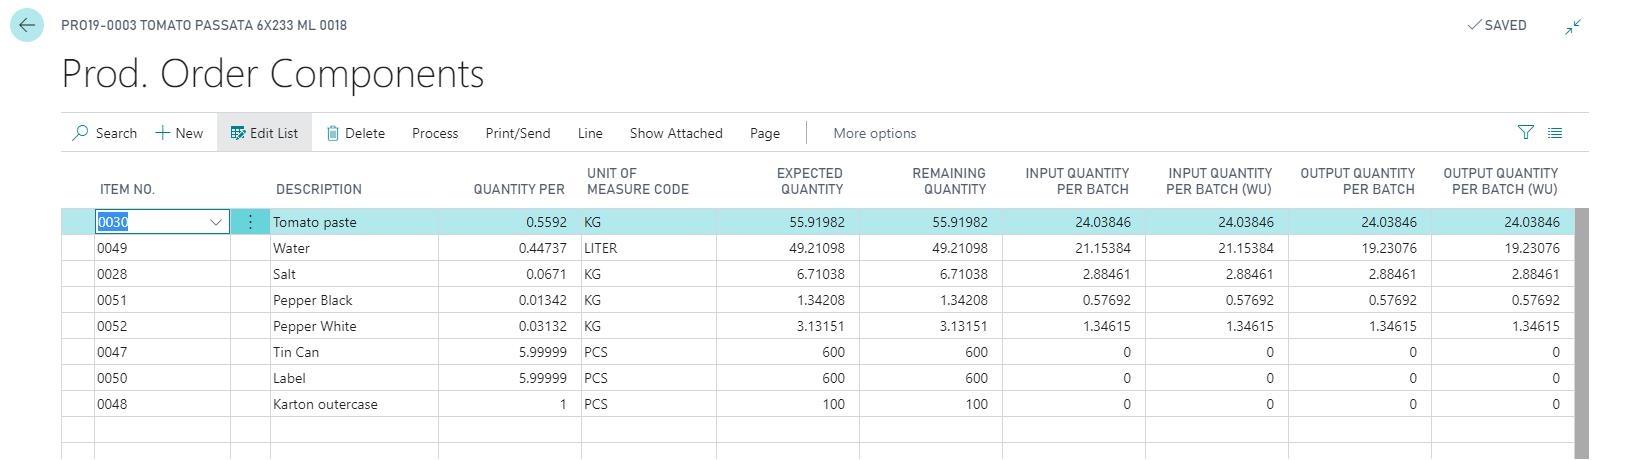Toggle Edit List mode
Image resolution: width=1644 pixels, height=460 pixels.
pos(264,133)
